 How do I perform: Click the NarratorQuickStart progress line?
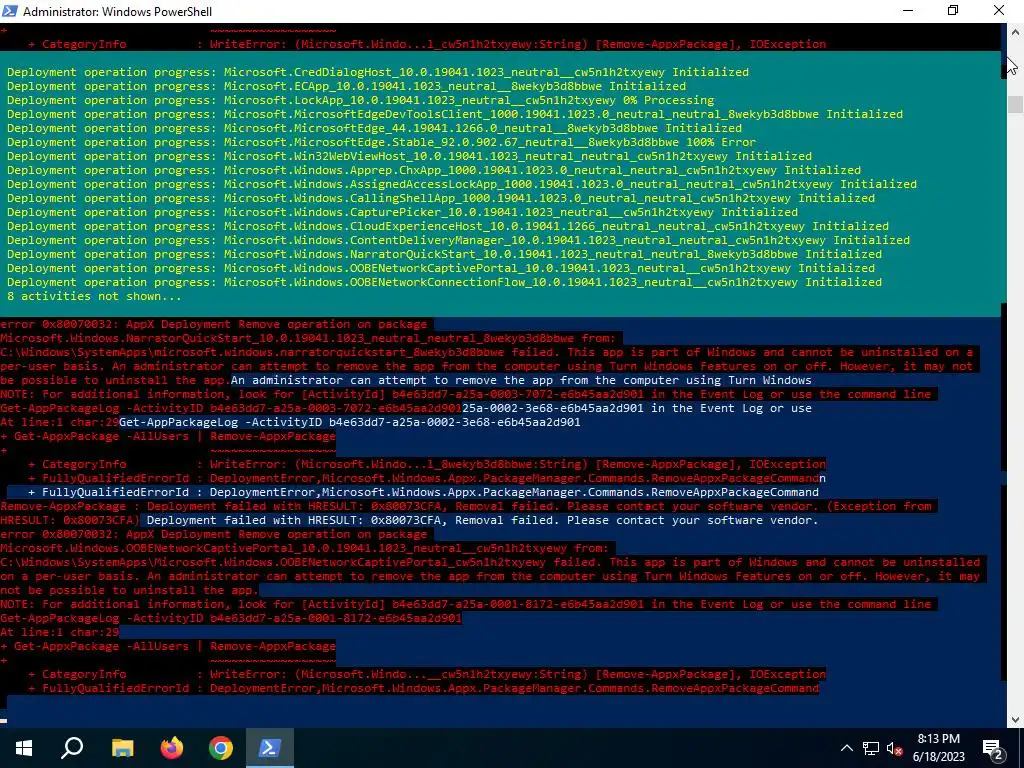[x=444, y=254]
